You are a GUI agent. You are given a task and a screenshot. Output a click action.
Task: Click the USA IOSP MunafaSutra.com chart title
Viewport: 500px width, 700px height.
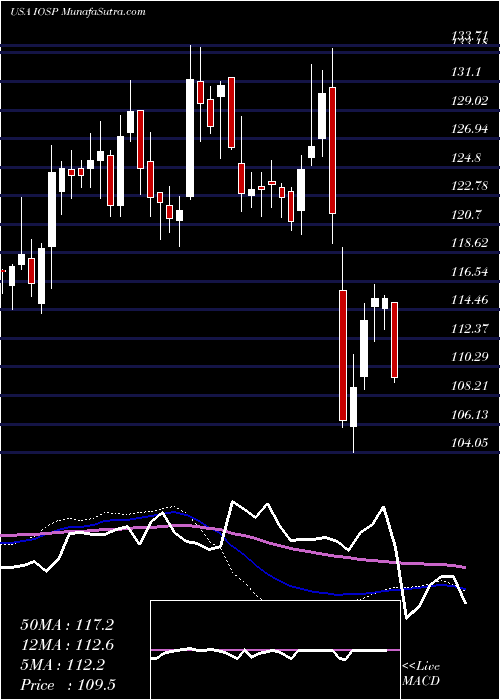pos(77,12)
